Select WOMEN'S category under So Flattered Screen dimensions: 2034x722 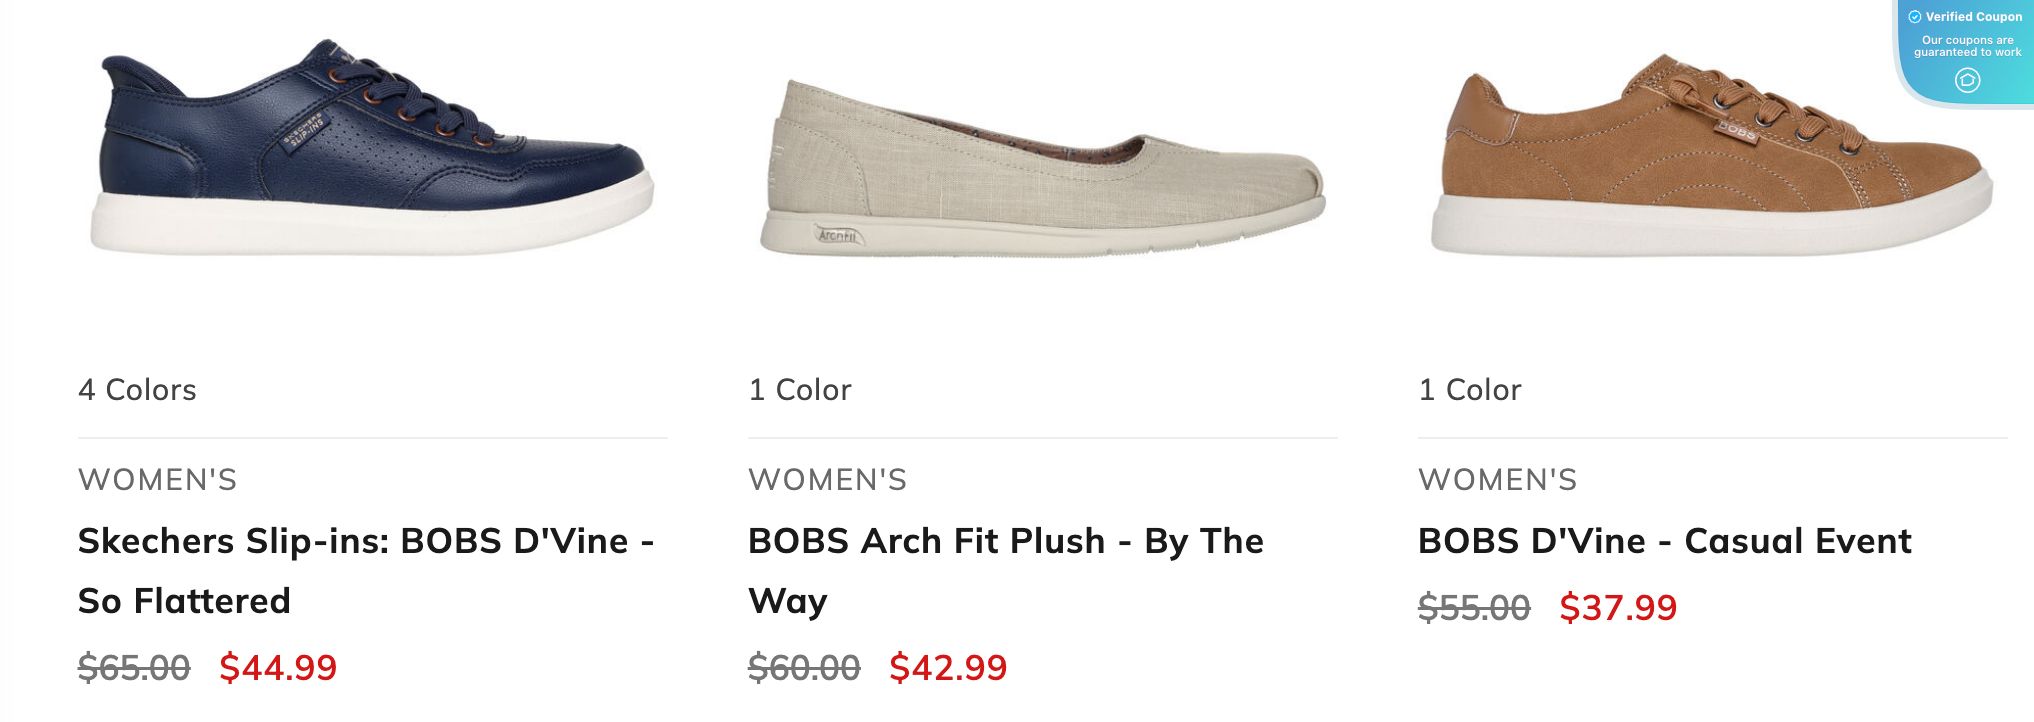[158, 480]
